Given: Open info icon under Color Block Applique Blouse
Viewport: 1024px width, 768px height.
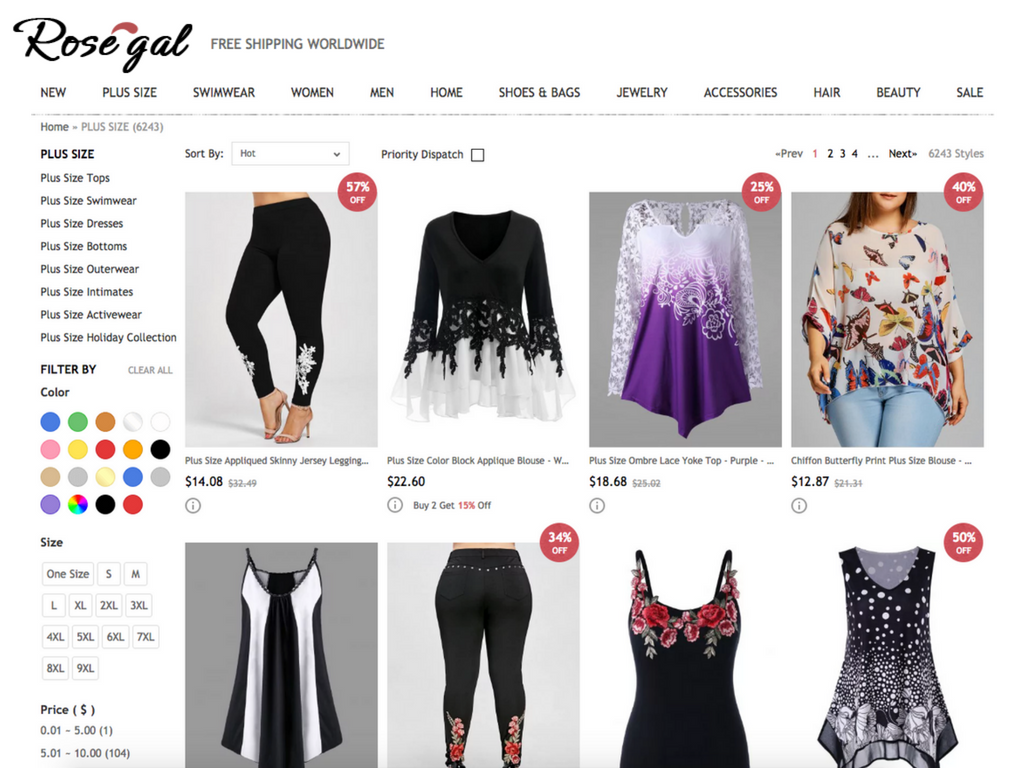Looking at the screenshot, I should 395,505.
